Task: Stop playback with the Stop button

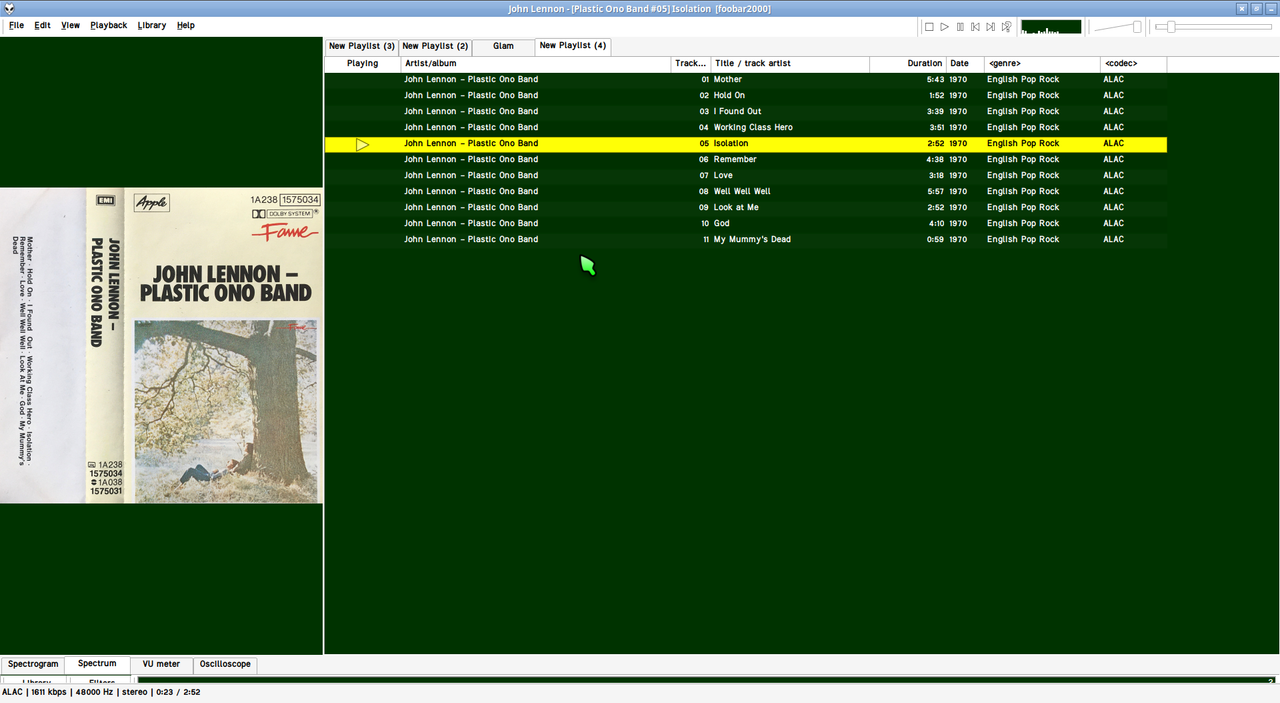Action: tap(929, 27)
